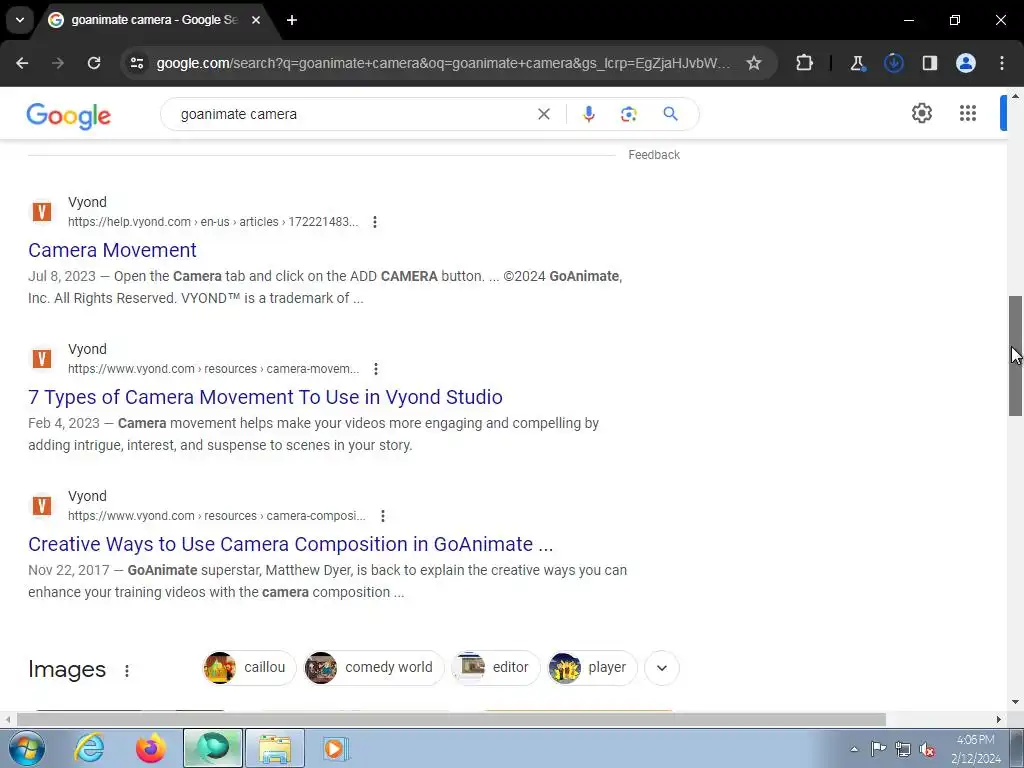Open more options for 7 Types result

376,369
